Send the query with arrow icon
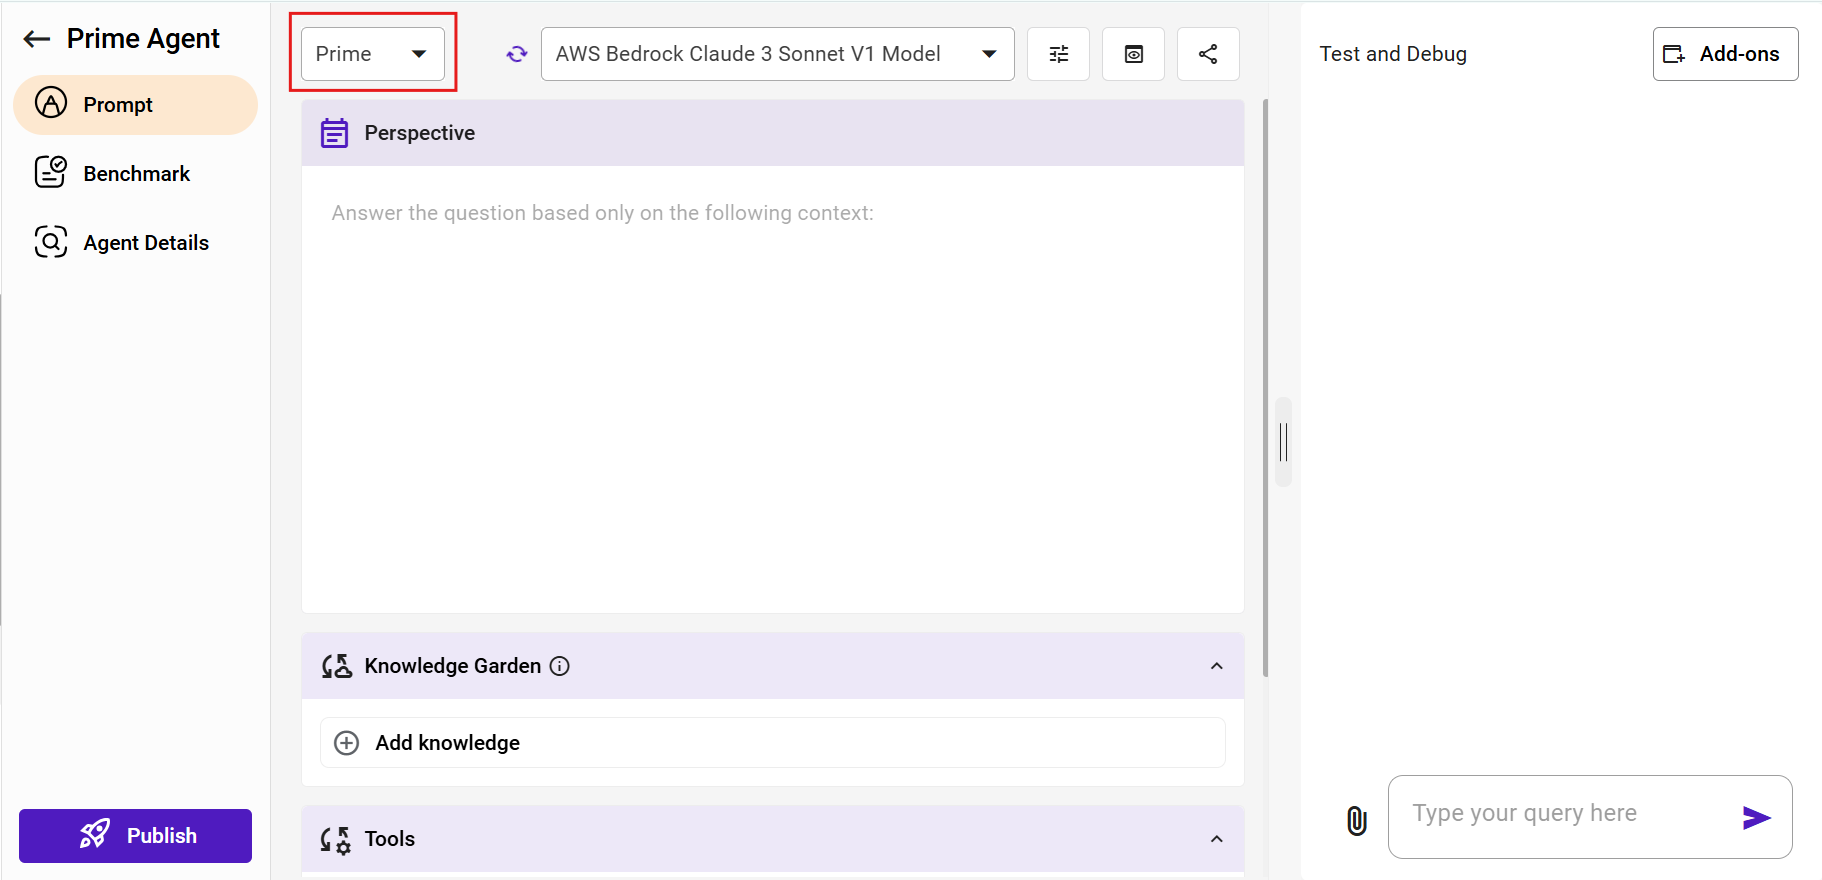Screen dimensions: 1822x880 pyautogui.click(x=1756, y=817)
